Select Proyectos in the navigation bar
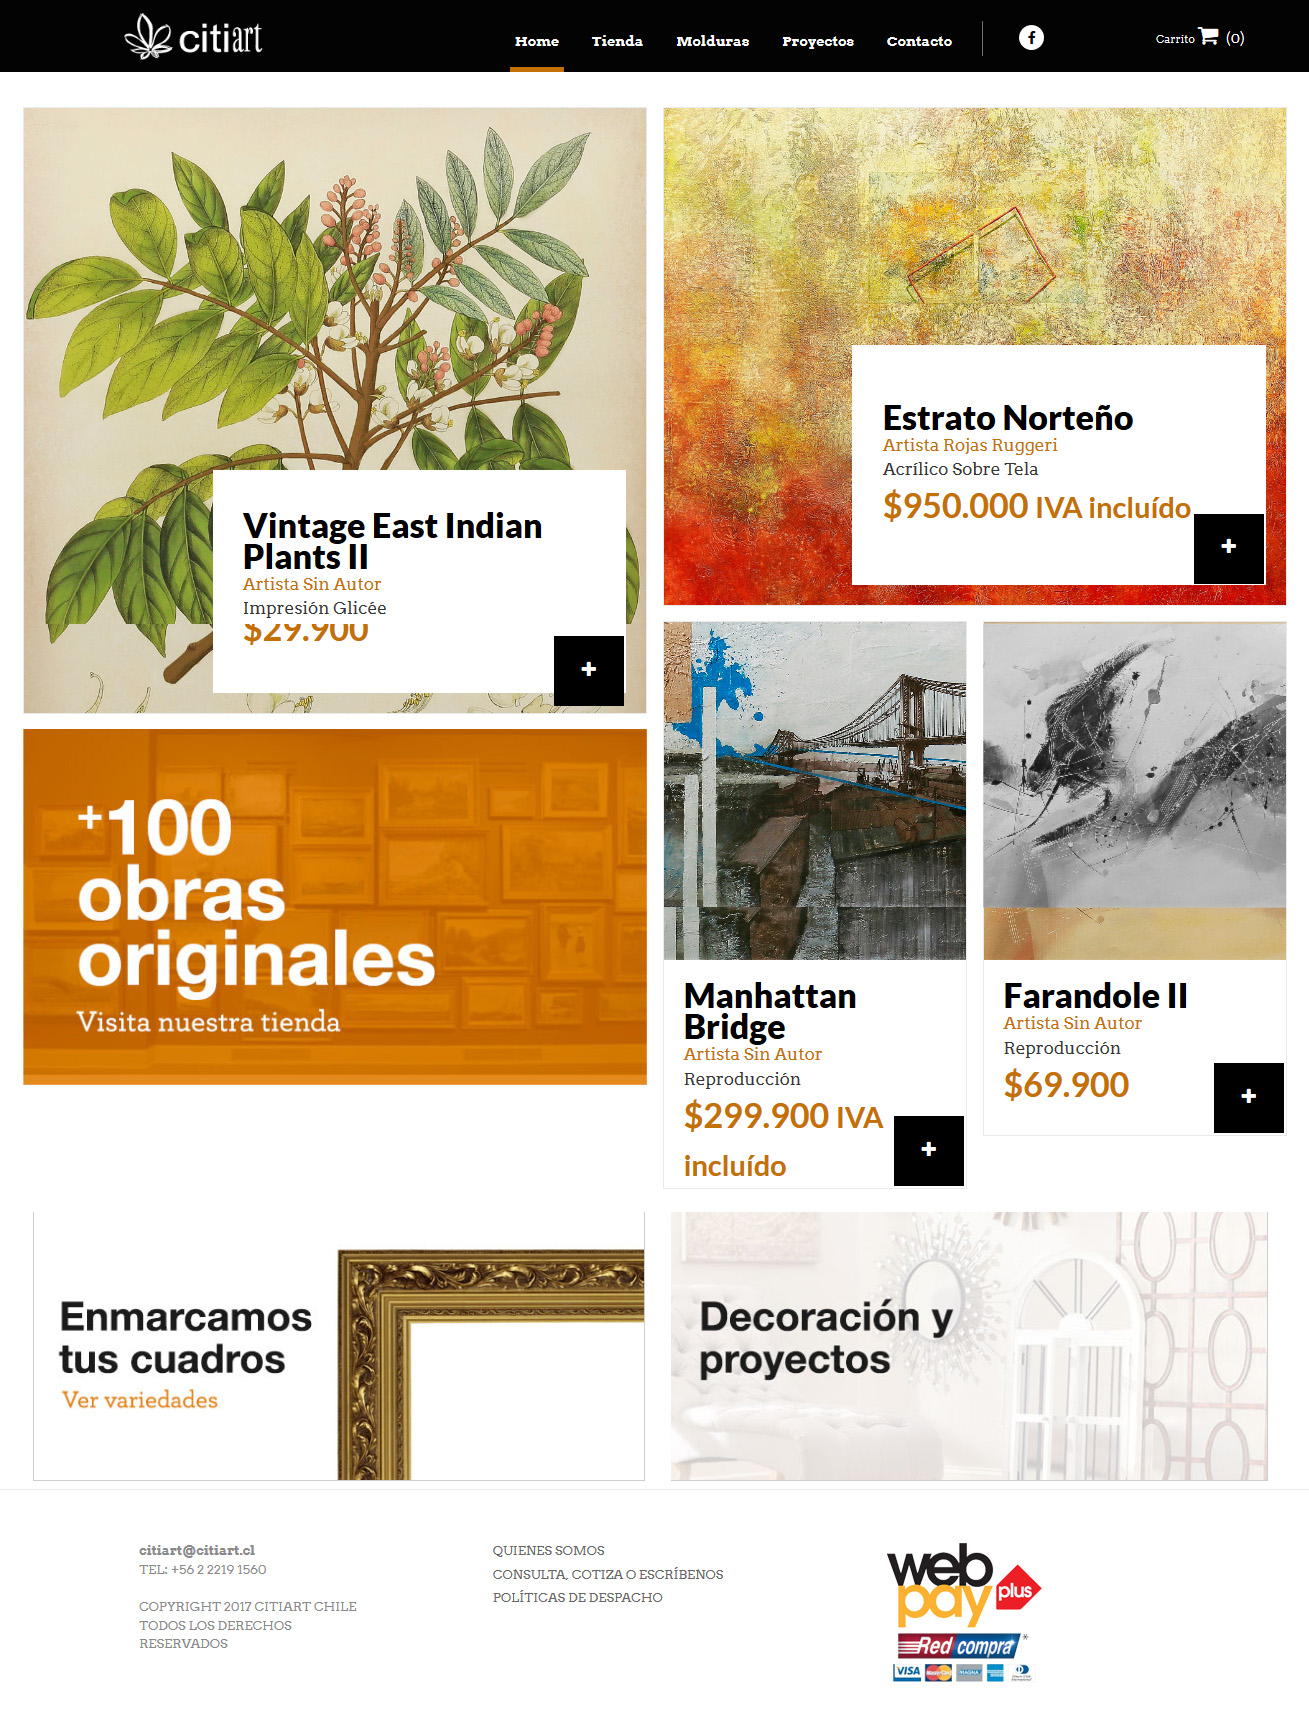 (818, 41)
